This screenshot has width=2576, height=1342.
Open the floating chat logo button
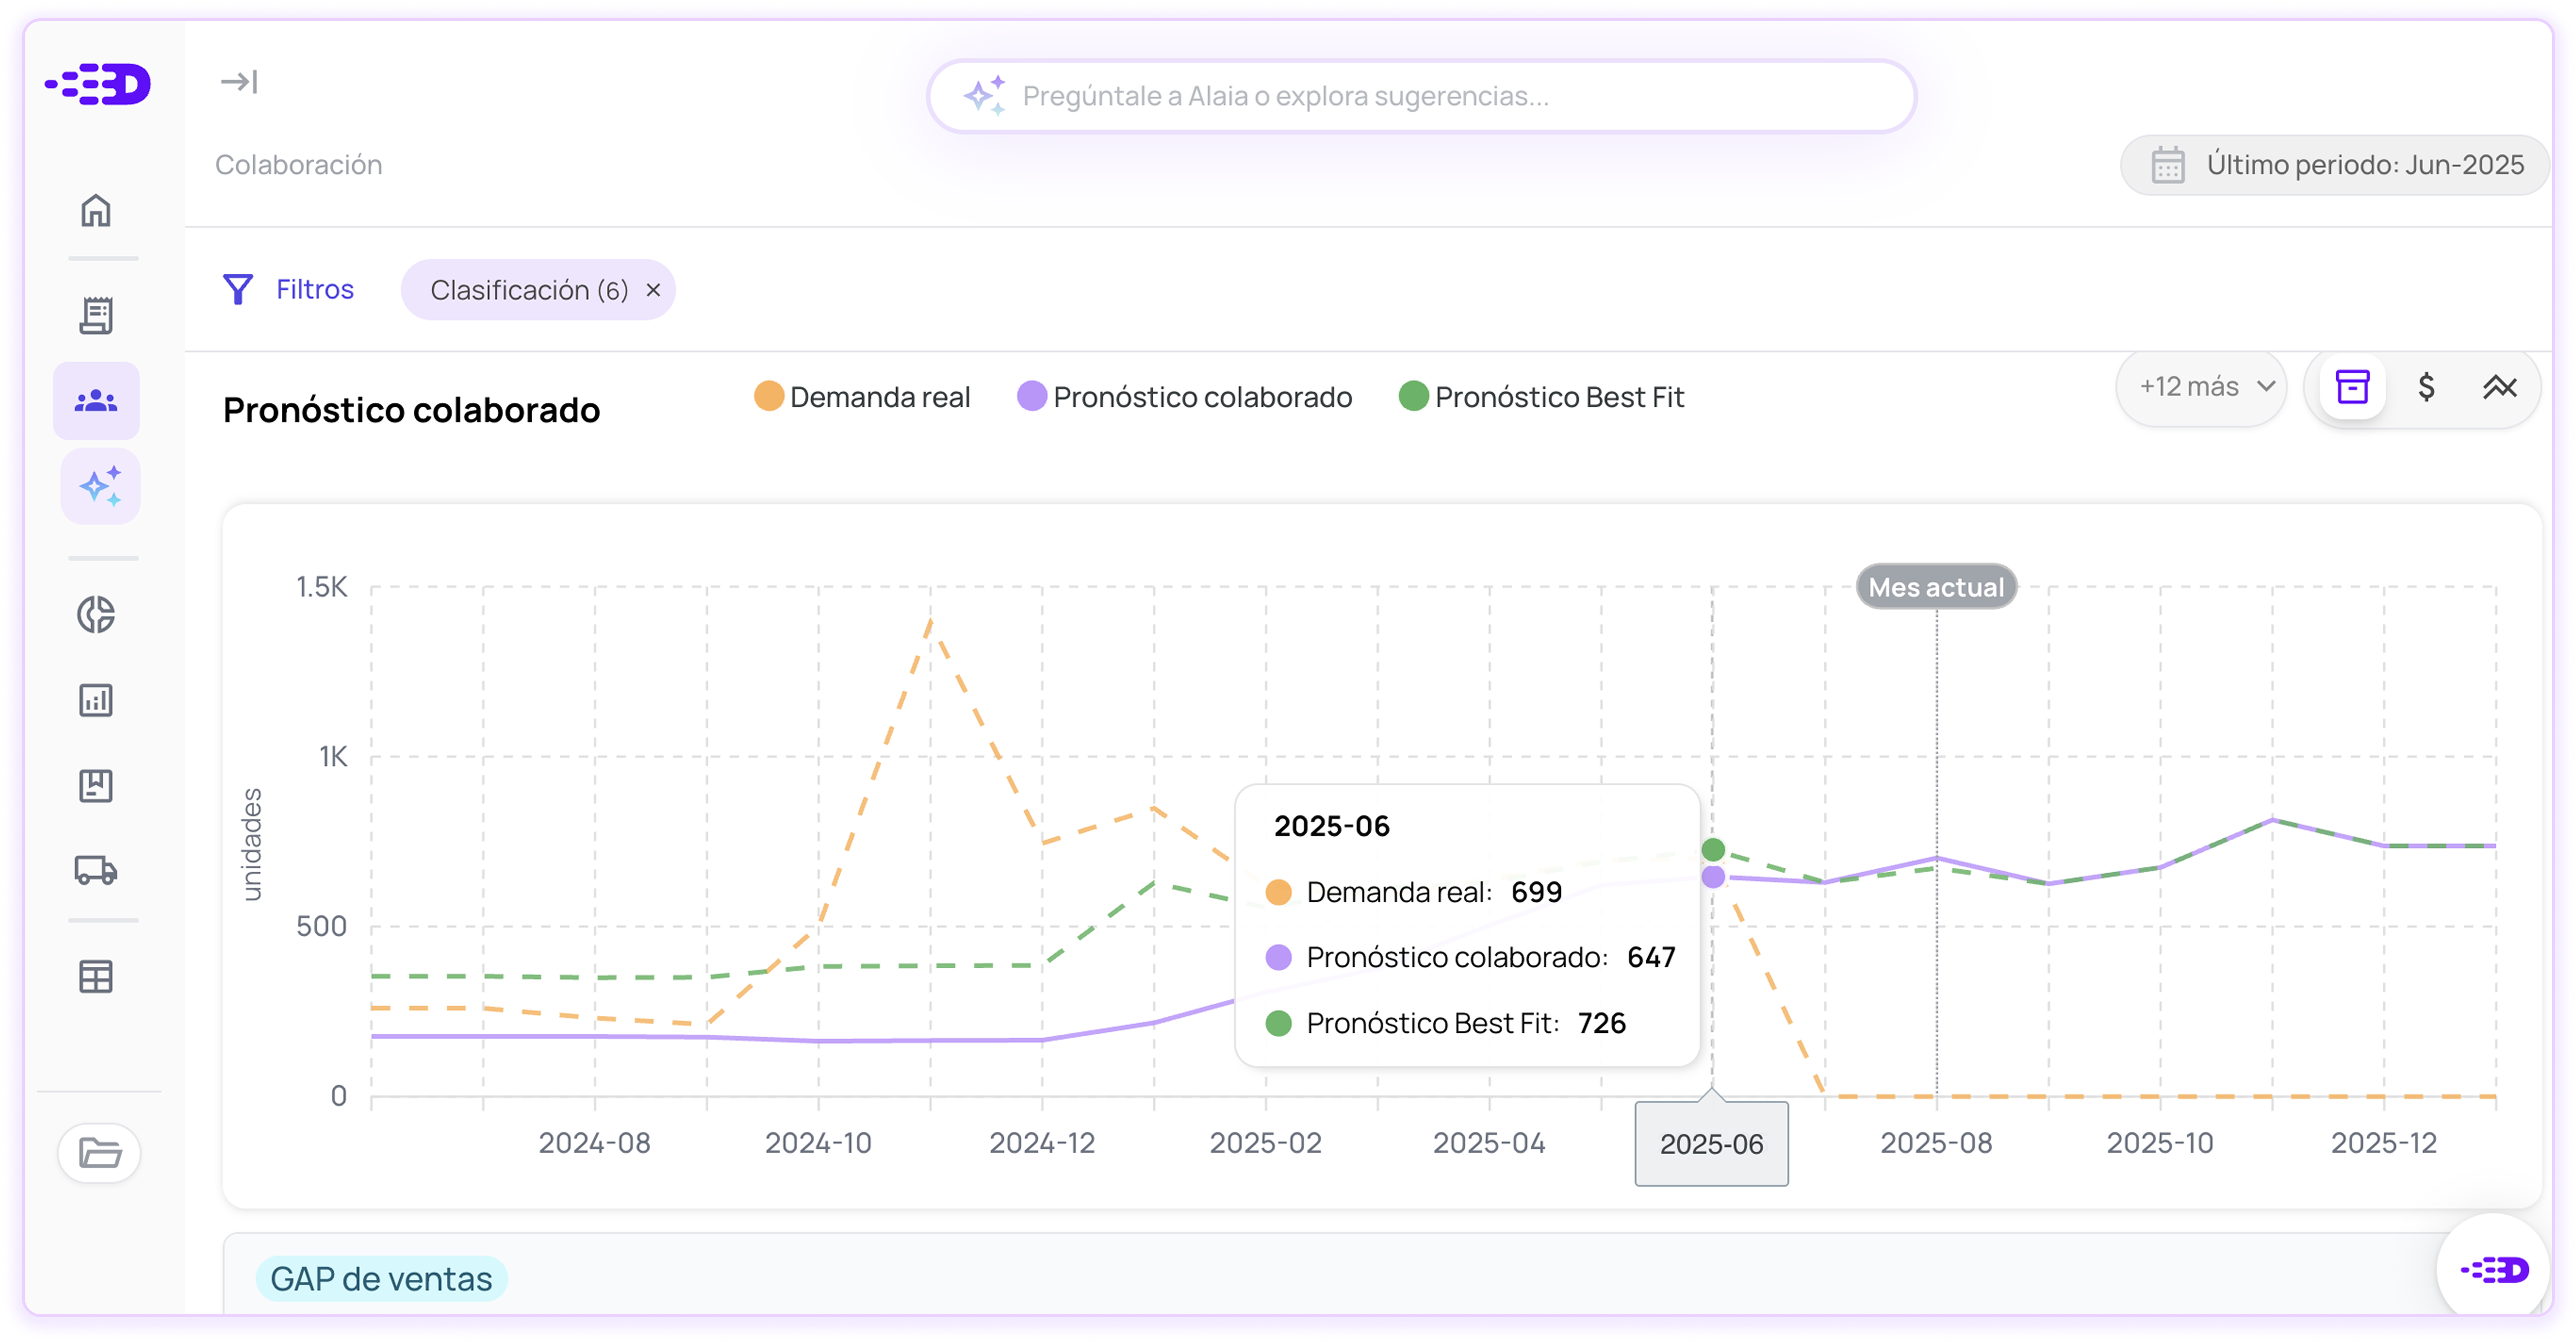pos(2494,1270)
